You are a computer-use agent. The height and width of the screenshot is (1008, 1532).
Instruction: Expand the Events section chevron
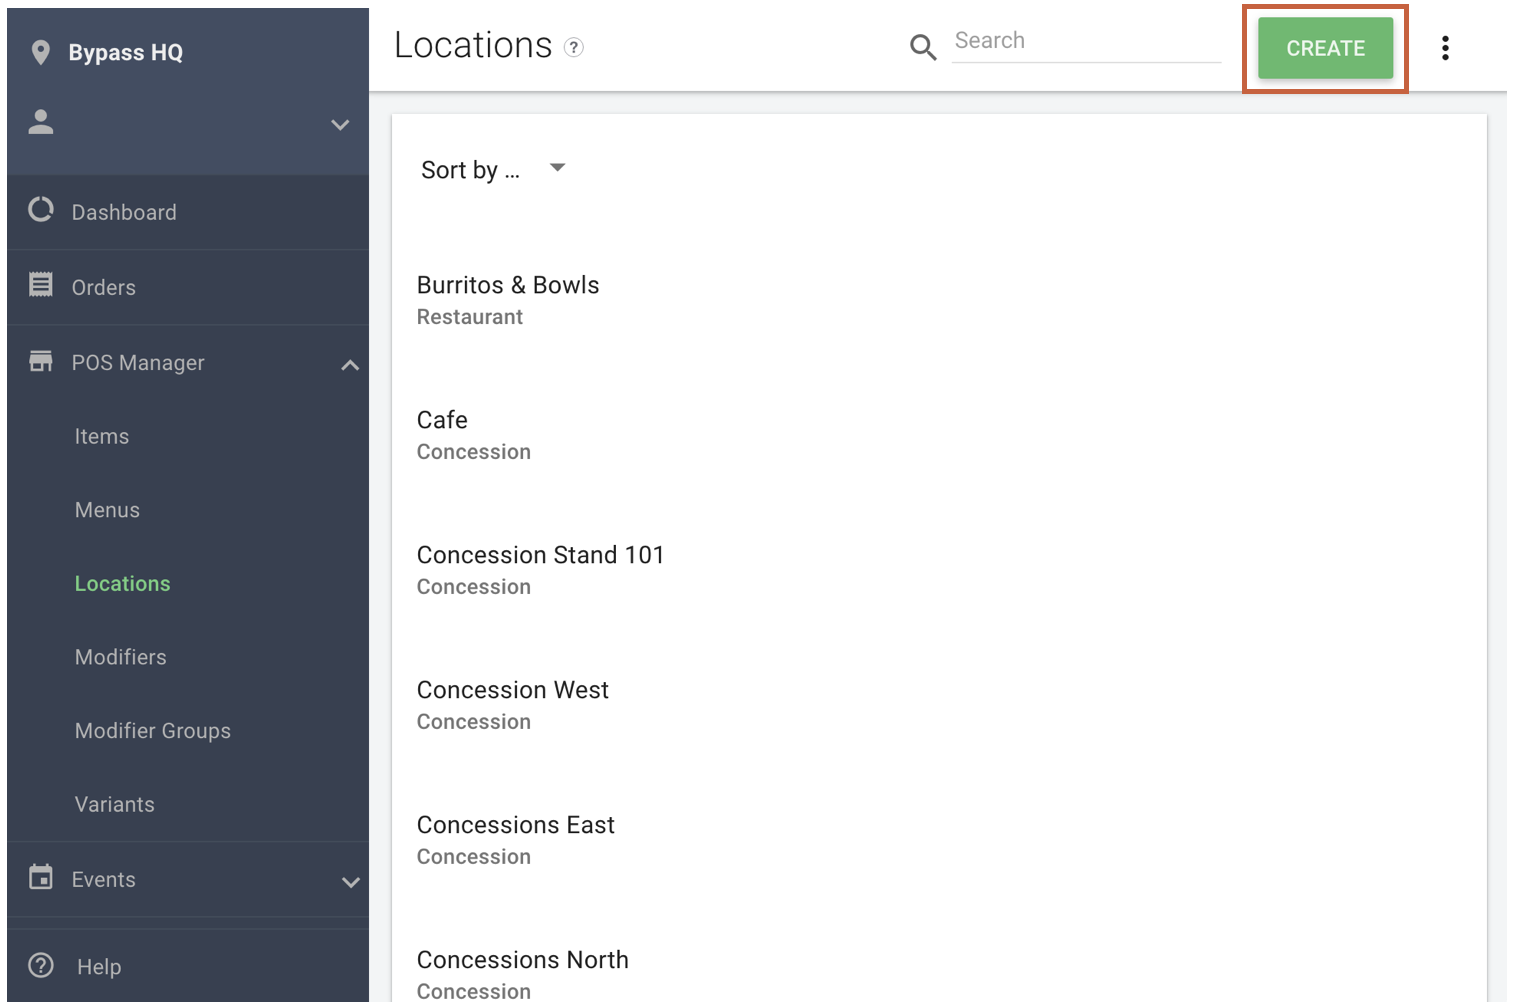pos(350,882)
